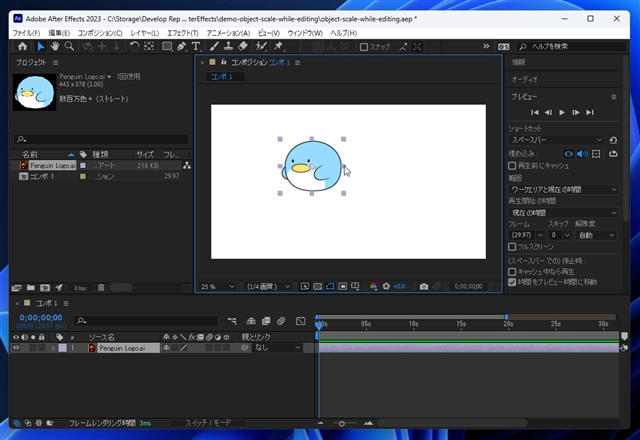This screenshot has height=440, width=640.
Task: Open the コンポジション(C) menu
Action: 100,33
